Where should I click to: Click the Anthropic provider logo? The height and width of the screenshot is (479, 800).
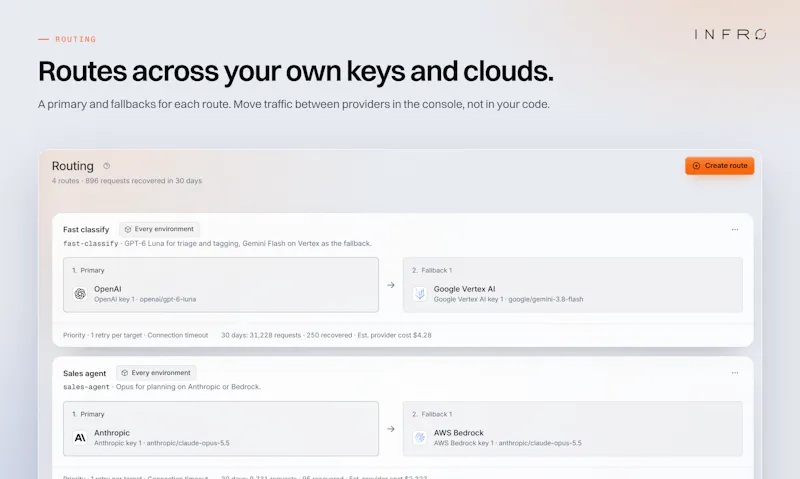[x=80, y=437]
